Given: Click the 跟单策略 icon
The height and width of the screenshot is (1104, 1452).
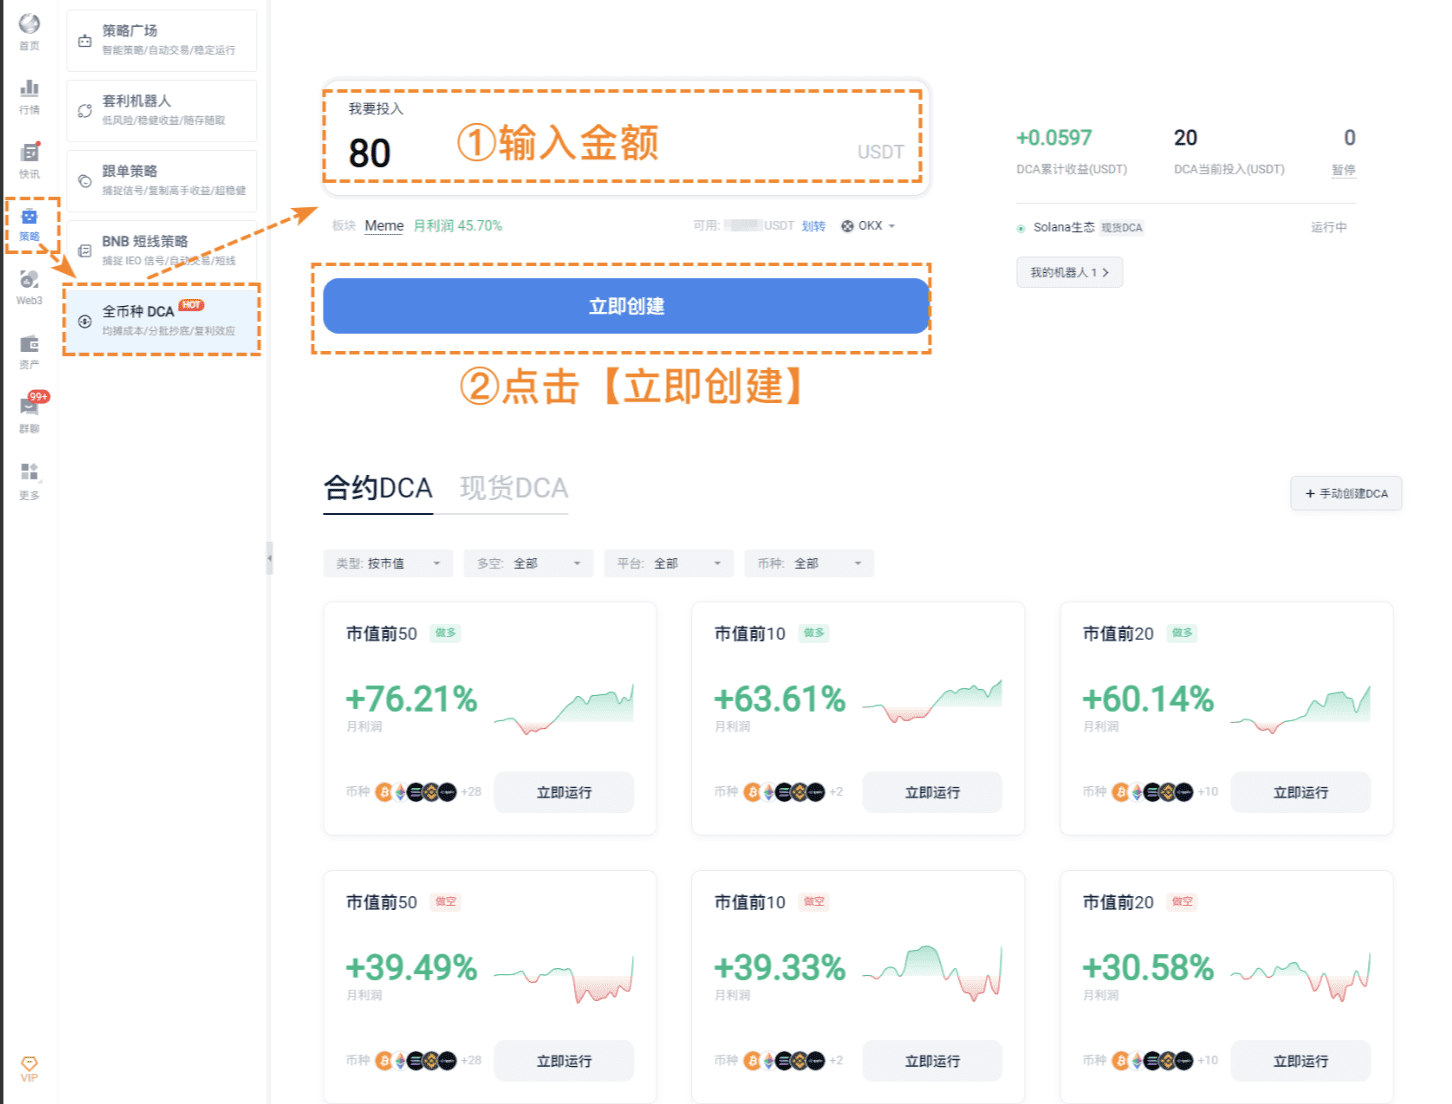Looking at the screenshot, I should (x=85, y=181).
